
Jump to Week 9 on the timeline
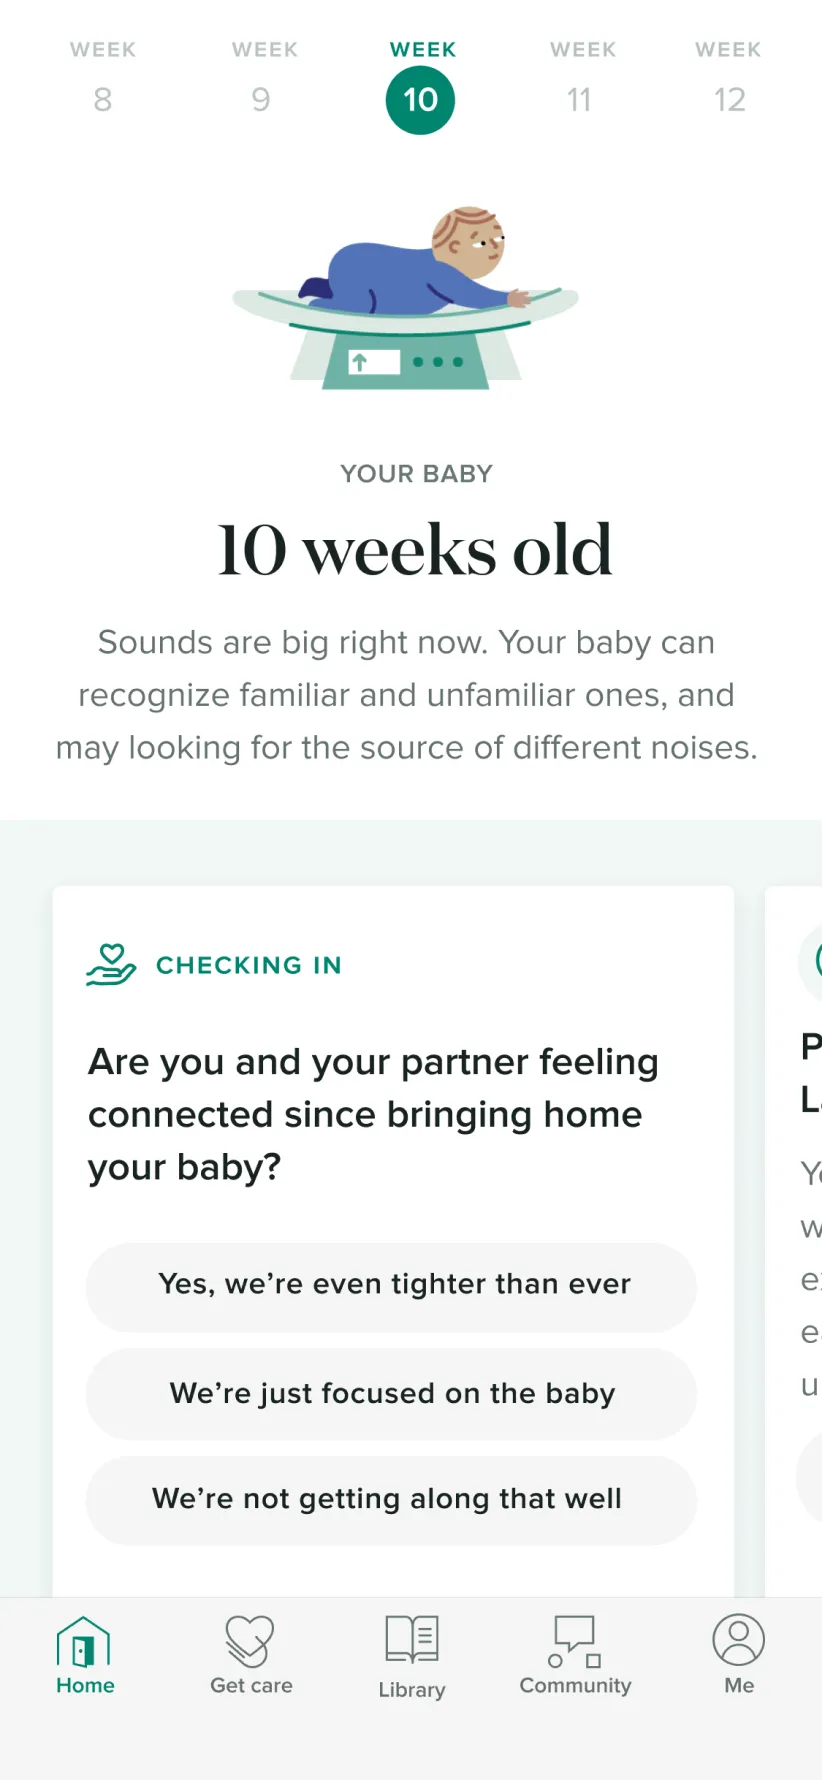[262, 80]
